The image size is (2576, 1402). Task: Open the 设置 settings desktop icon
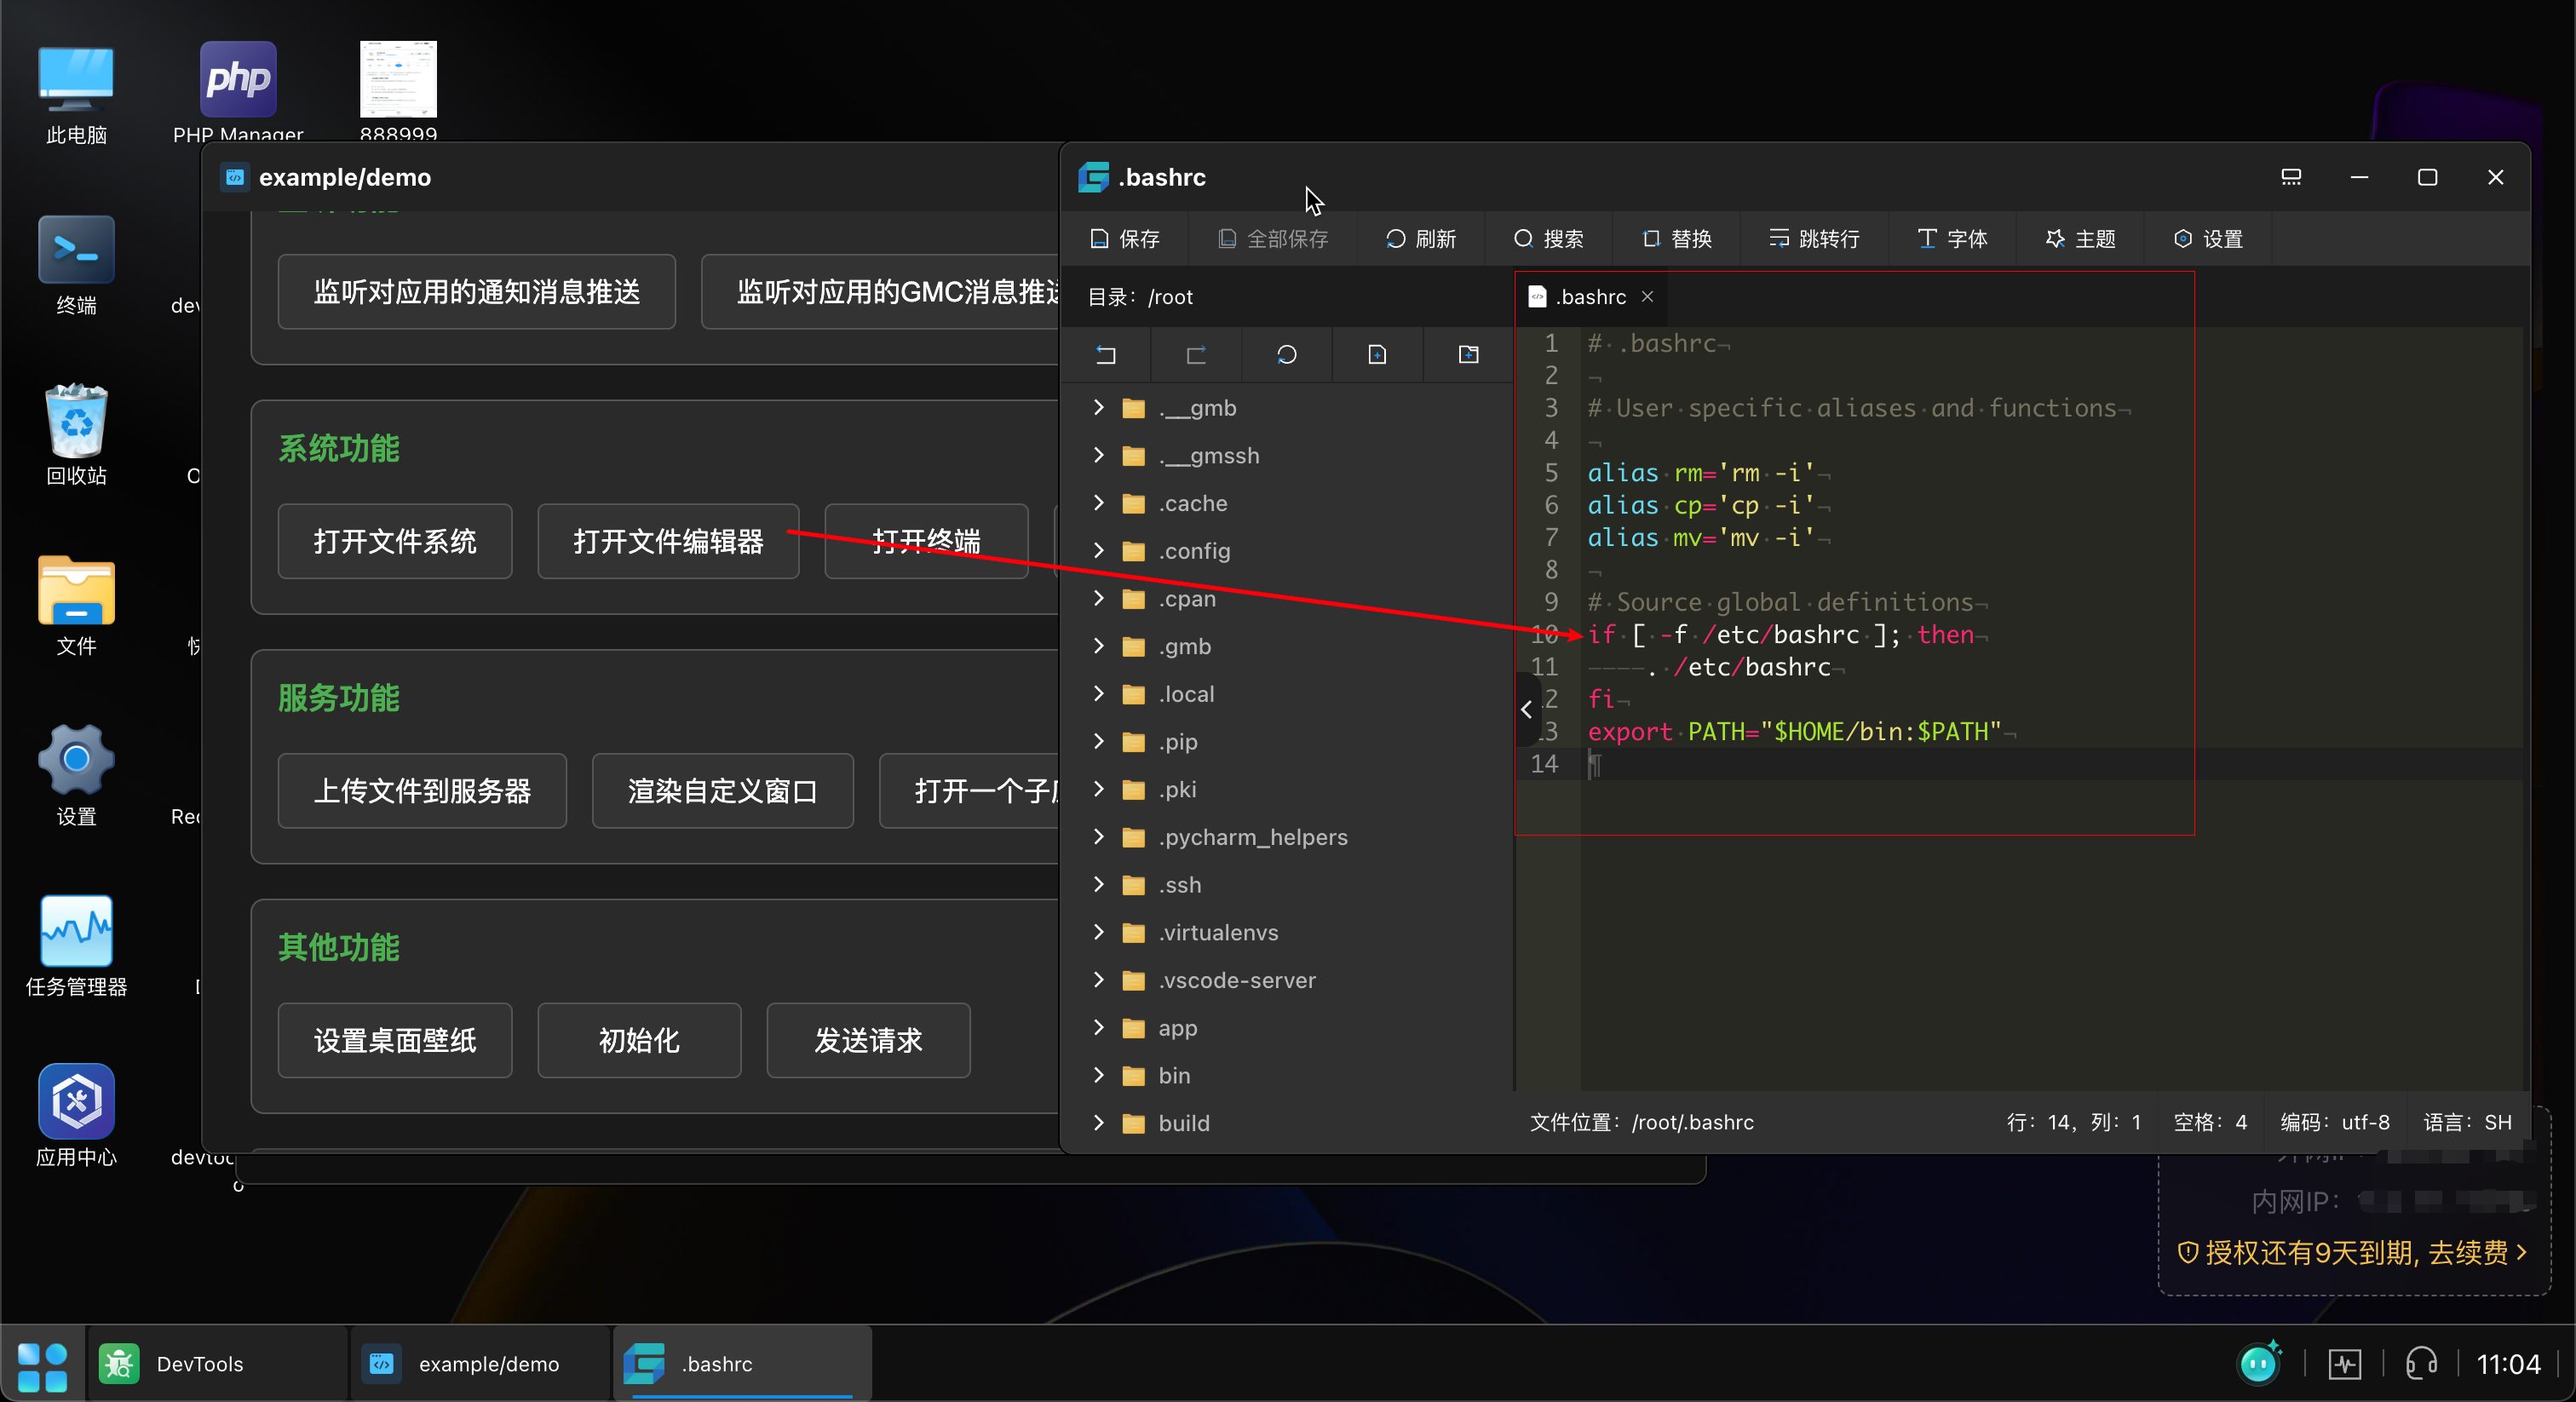[76, 776]
